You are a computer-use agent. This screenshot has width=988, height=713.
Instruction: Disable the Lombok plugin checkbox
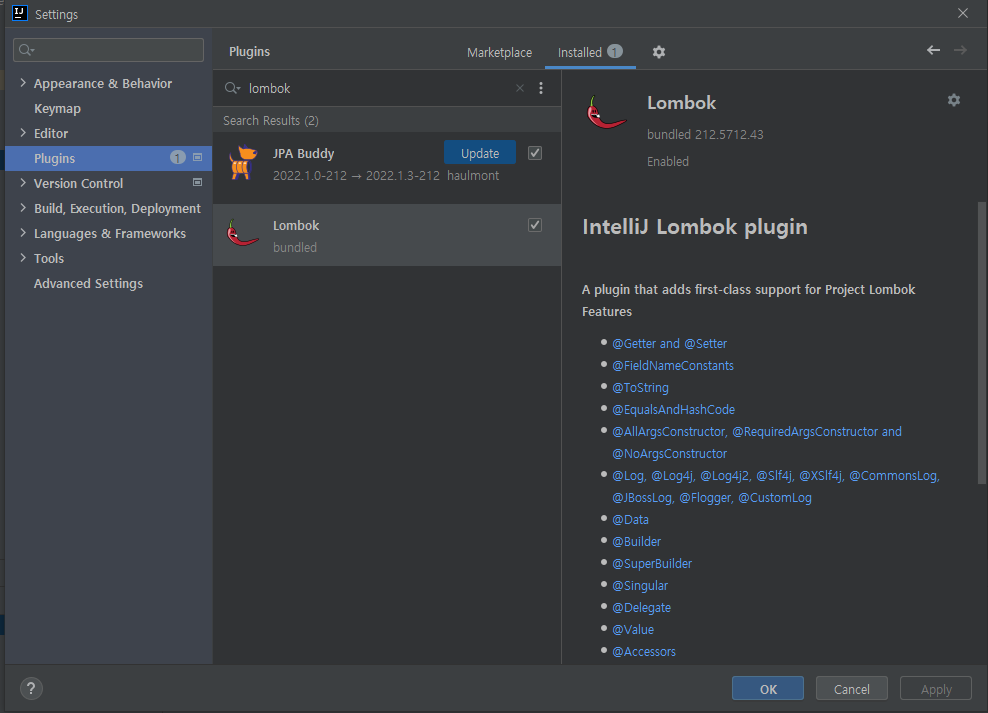[535, 225]
